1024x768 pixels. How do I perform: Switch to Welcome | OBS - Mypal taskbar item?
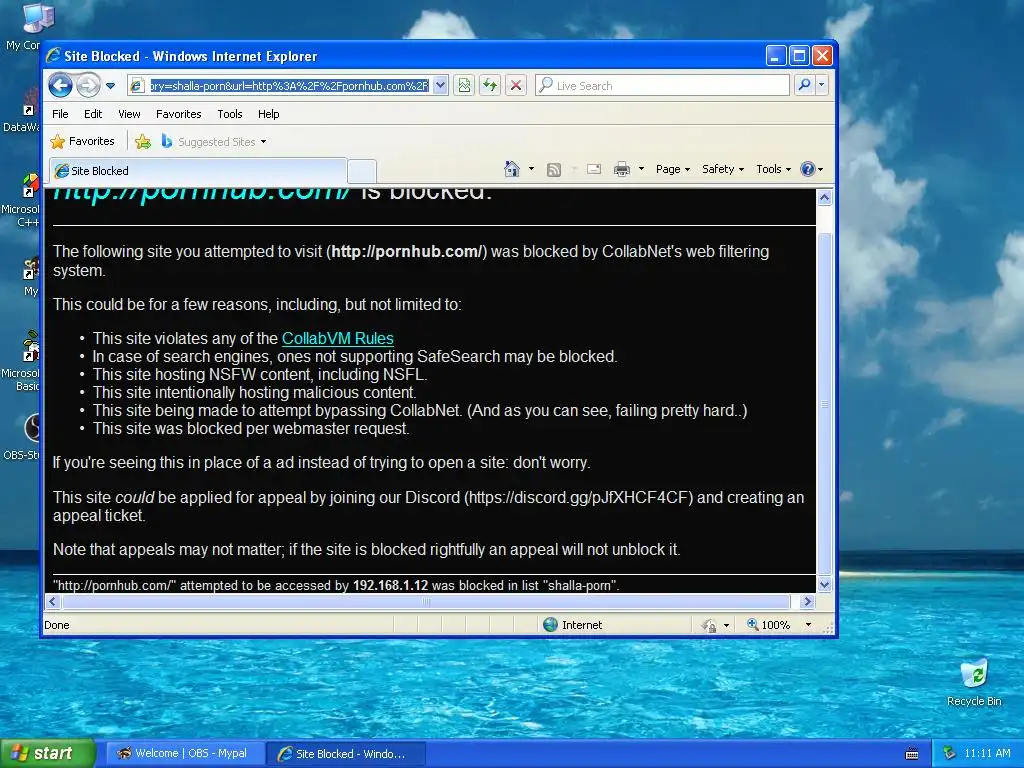click(185, 753)
